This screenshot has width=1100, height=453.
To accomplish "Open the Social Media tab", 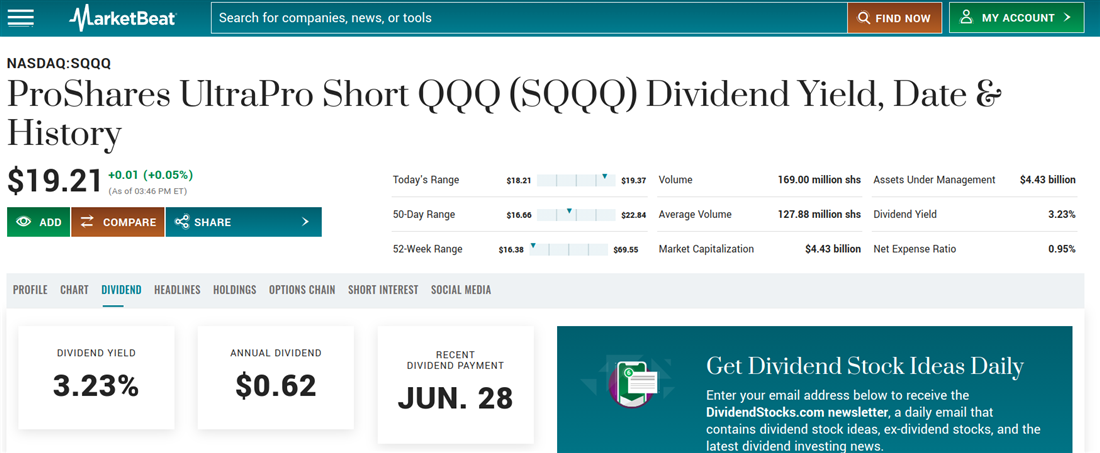I will pos(461,290).
